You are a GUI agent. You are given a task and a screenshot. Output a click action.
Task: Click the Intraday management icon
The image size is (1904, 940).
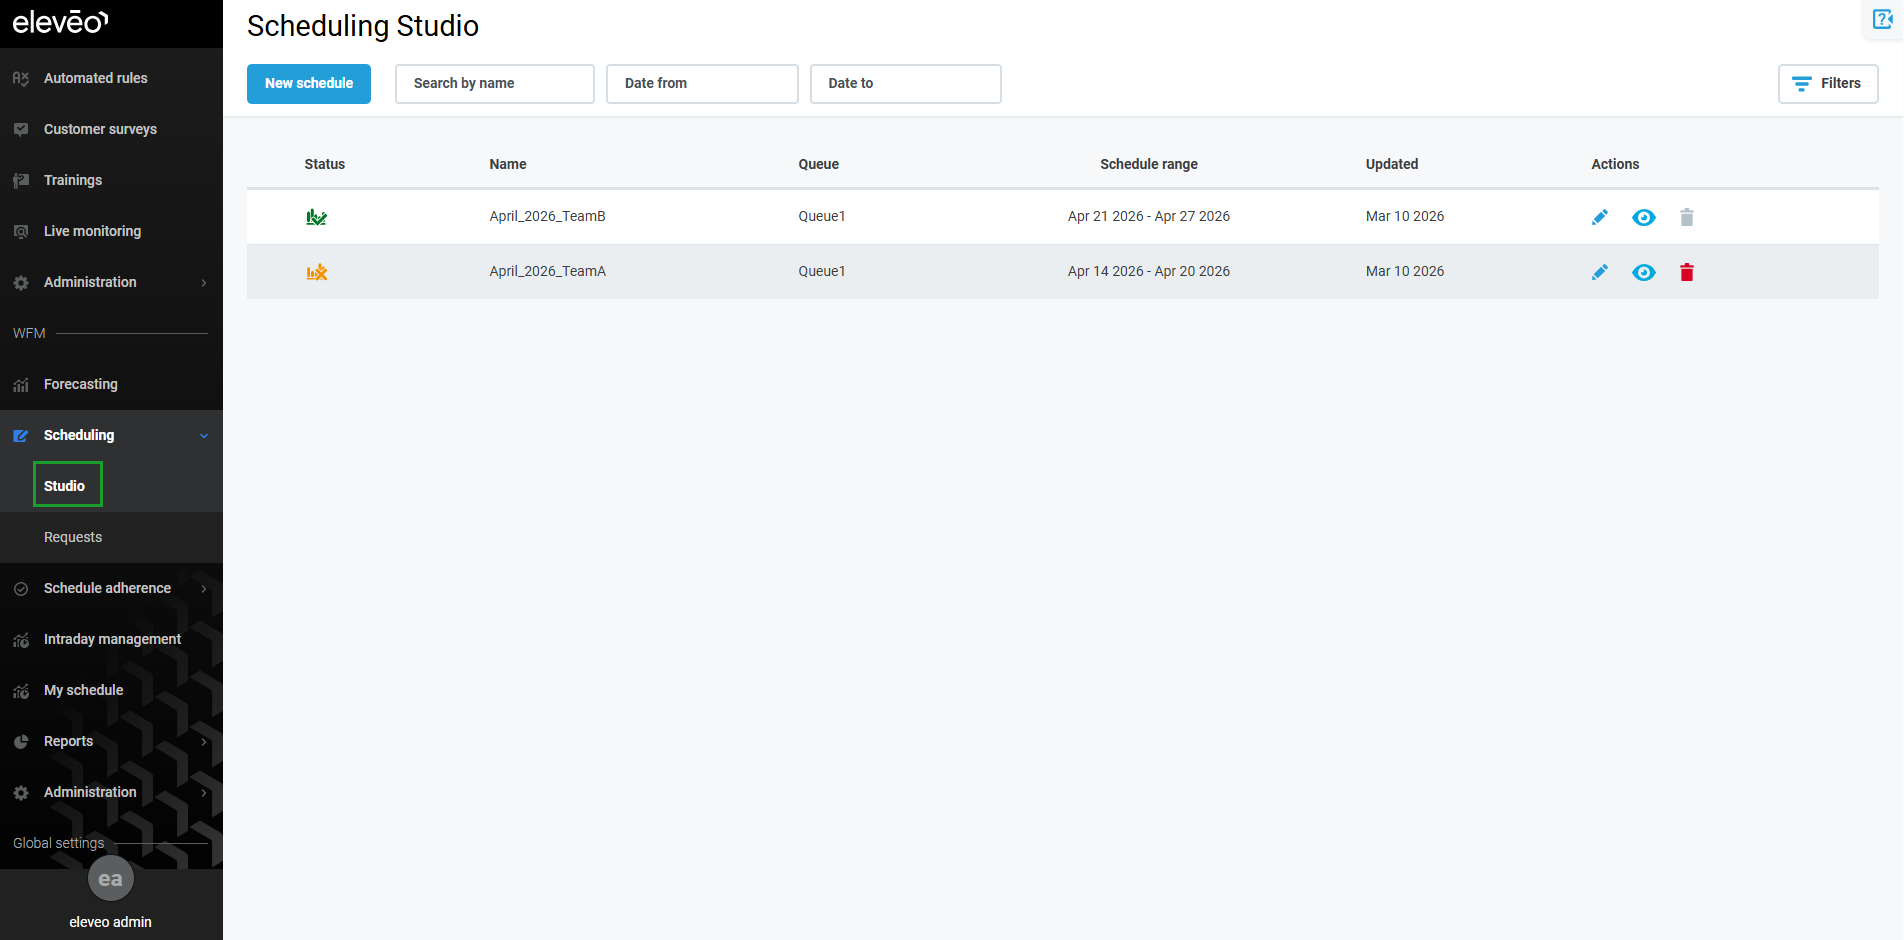point(21,639)
